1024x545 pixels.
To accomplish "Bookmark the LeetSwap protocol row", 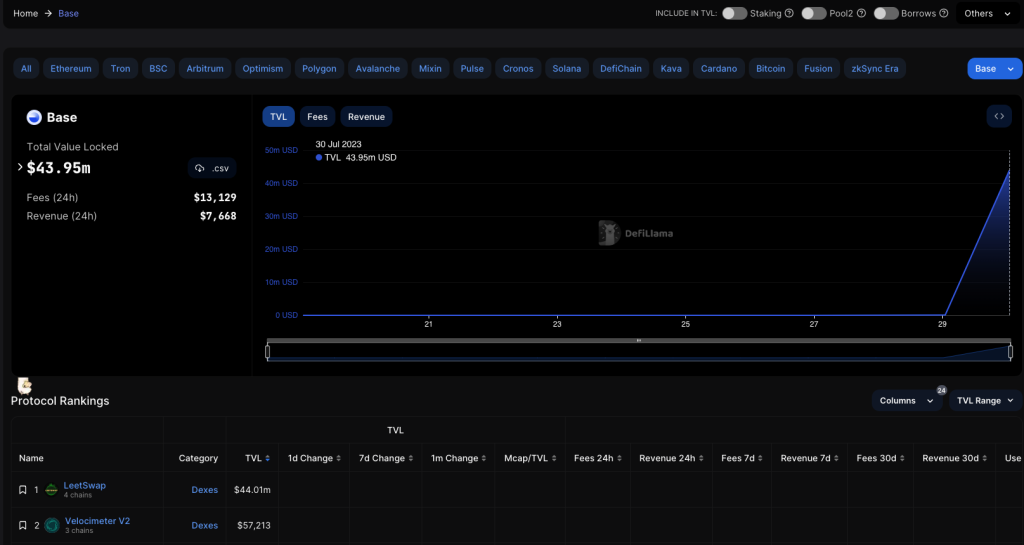I will click(x=23, y=490).
